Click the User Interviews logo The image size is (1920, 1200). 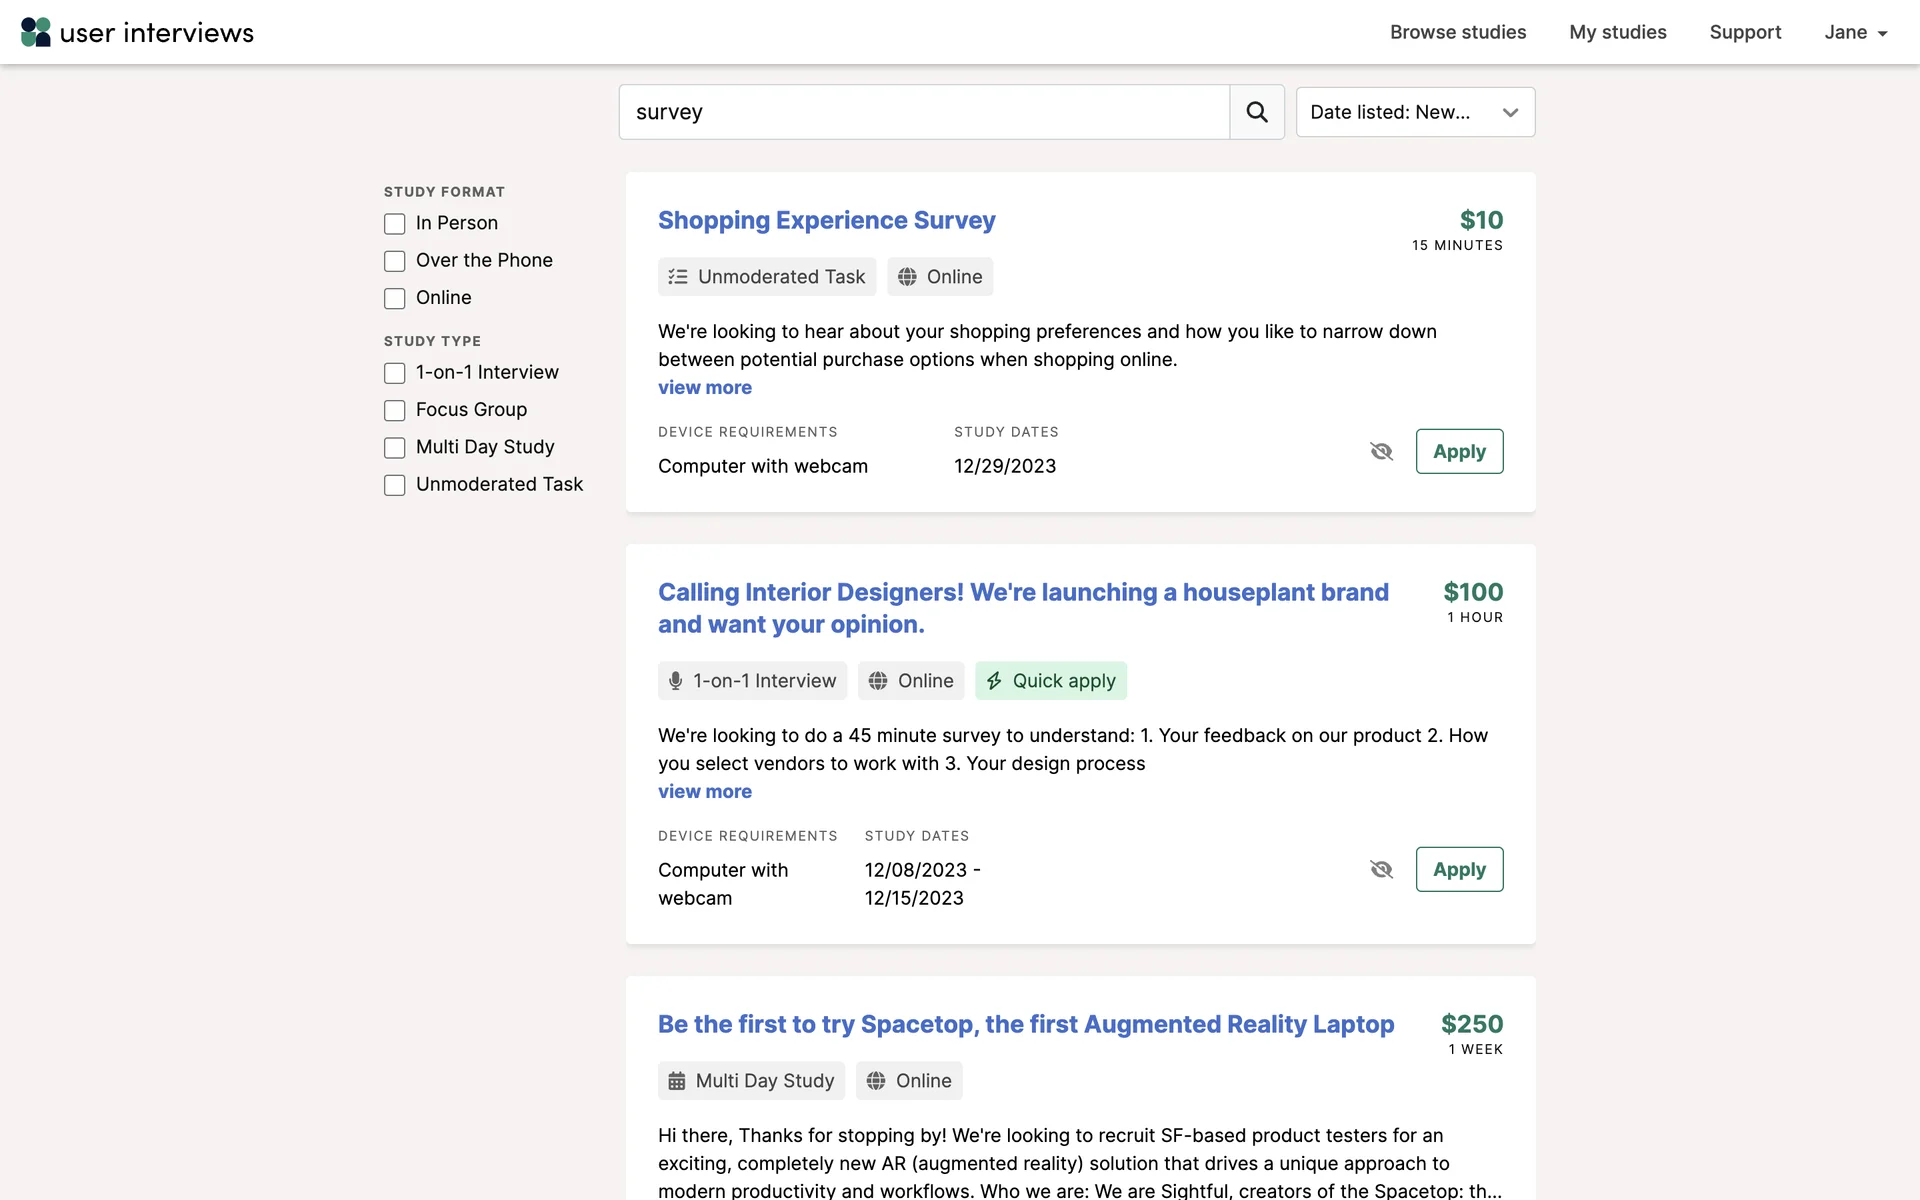pyautogui.click(x=137, y=32)
